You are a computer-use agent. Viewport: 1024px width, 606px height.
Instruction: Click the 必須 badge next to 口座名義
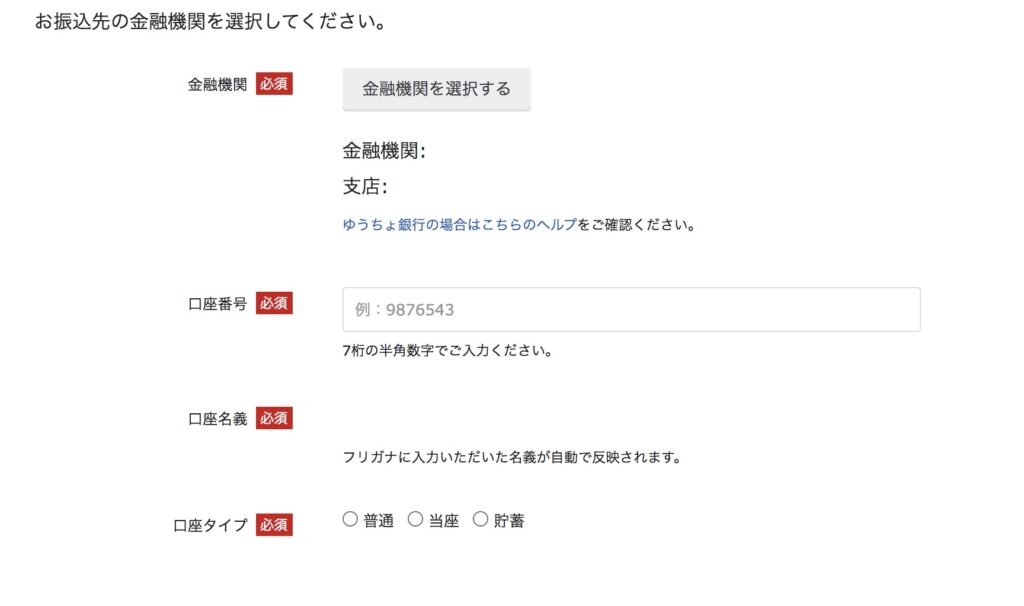(x=274, y=418)
